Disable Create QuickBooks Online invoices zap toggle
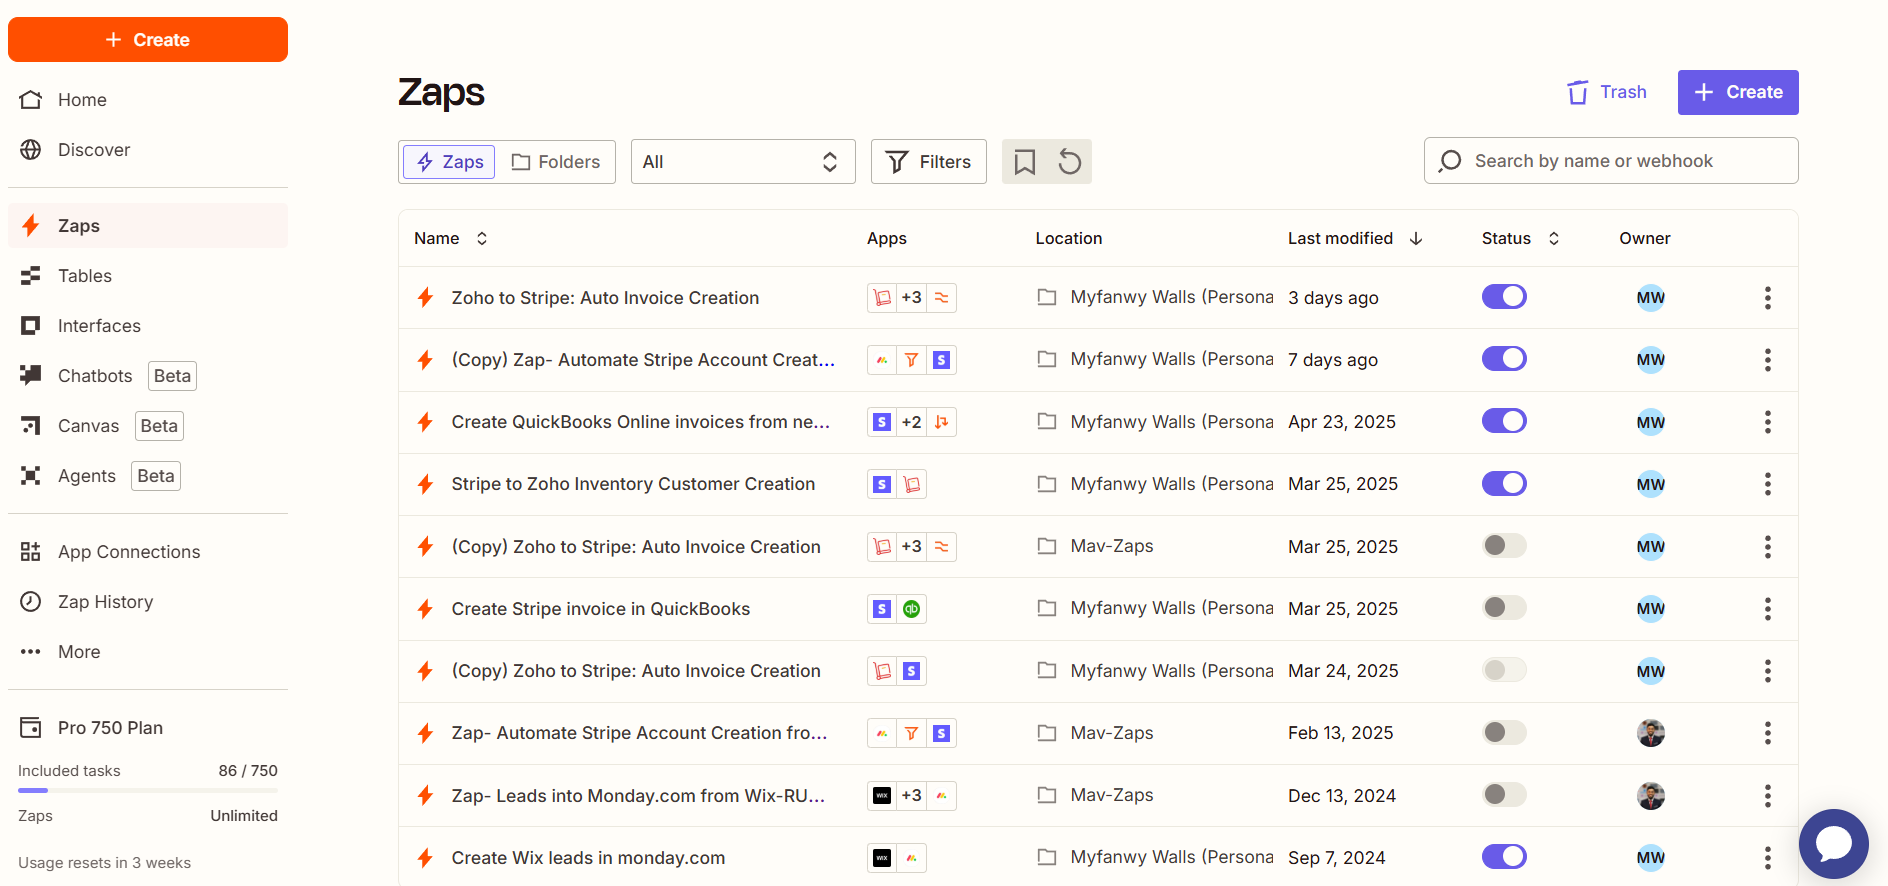Viewport: 1888px width, 886px height. tap(1504, 421)
